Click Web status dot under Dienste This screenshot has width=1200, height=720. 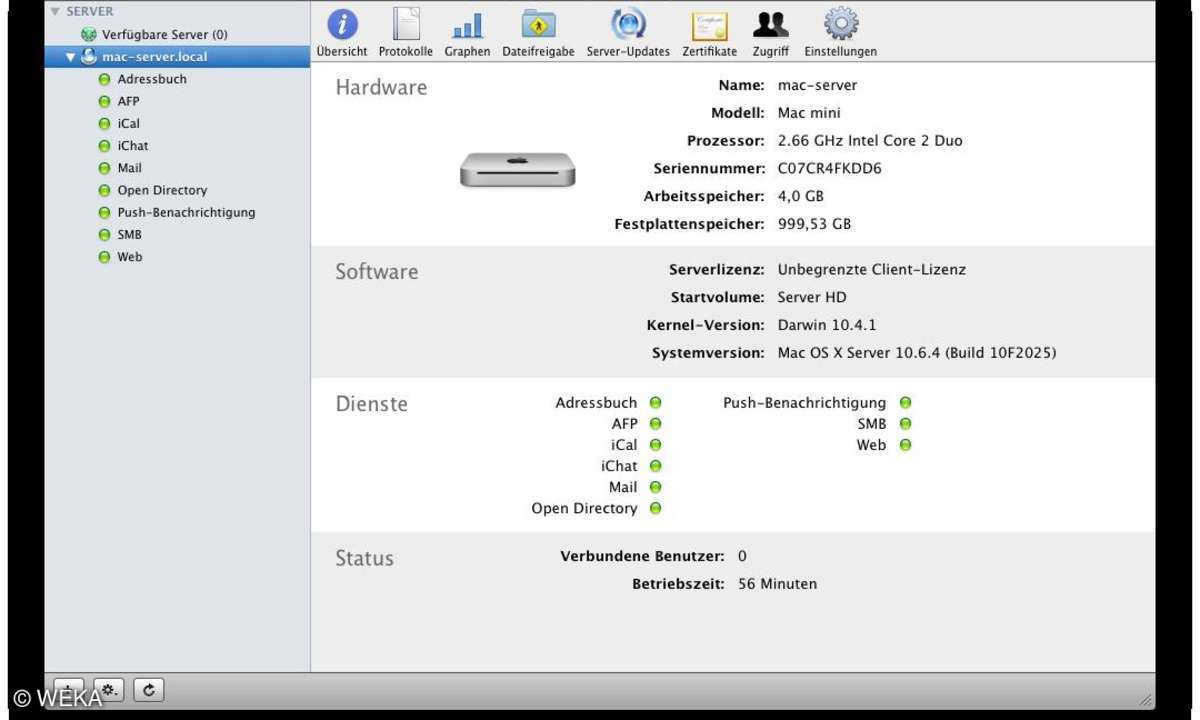pos(905,445)
